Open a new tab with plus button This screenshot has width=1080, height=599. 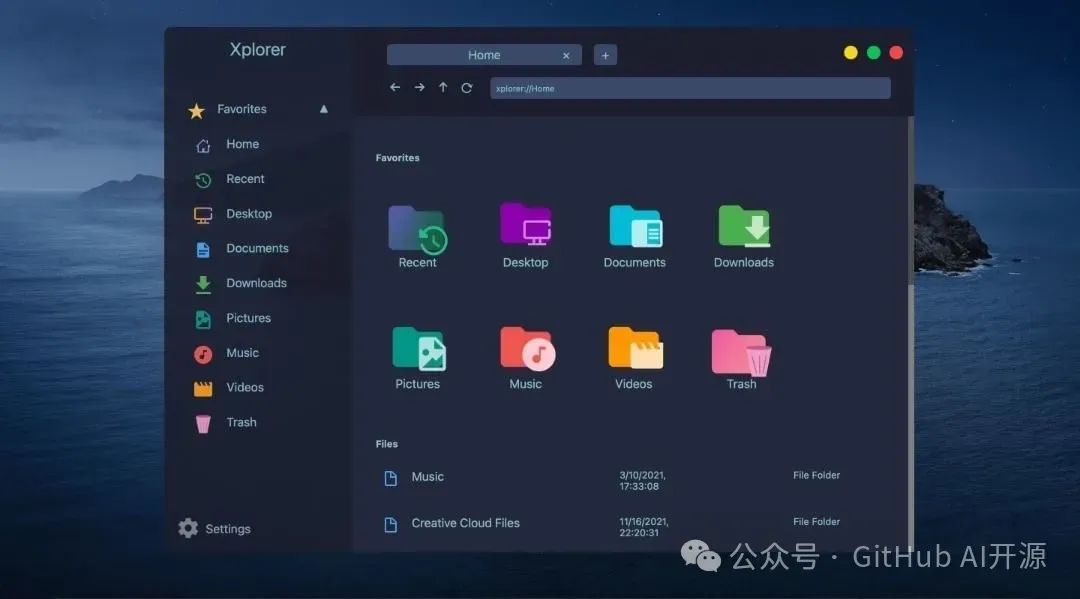coord(605,55)
